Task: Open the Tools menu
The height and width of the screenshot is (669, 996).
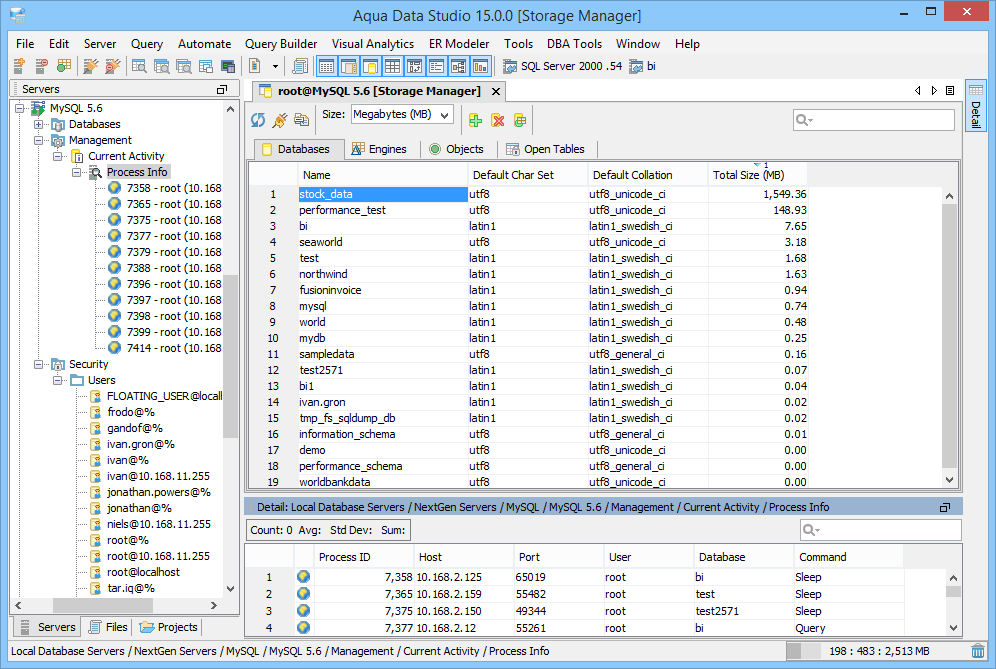Action: (518, 44)
